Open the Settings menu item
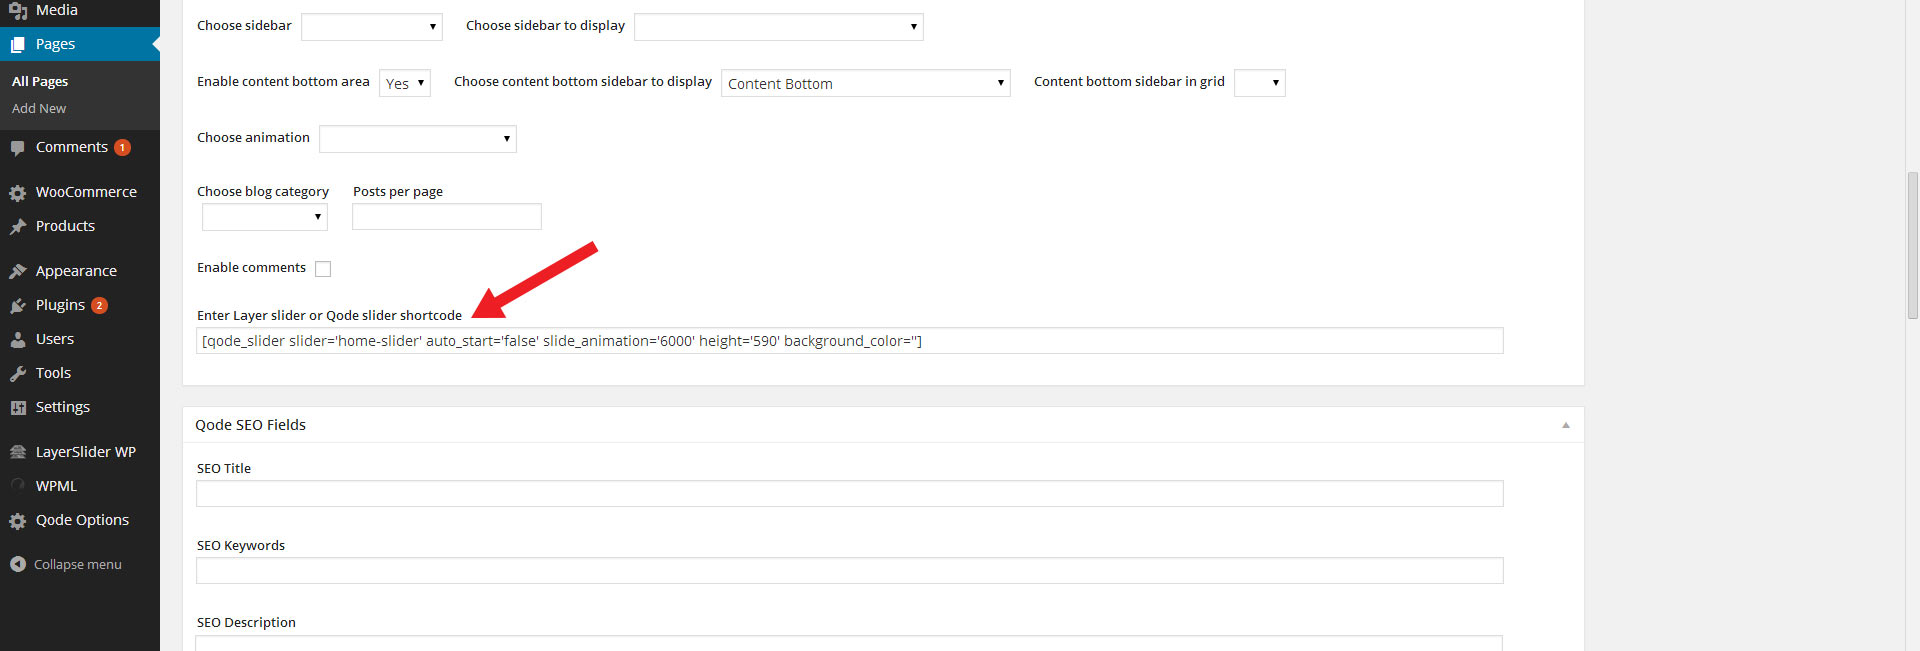 coord(62,407)
